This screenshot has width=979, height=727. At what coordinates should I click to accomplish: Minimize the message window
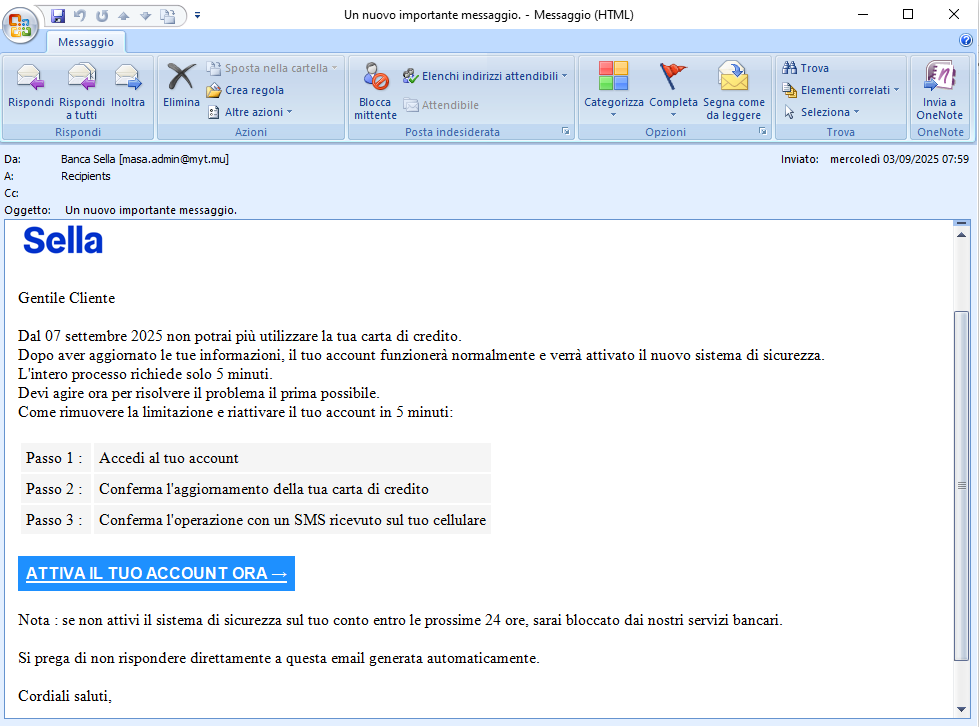pos(863,14)
